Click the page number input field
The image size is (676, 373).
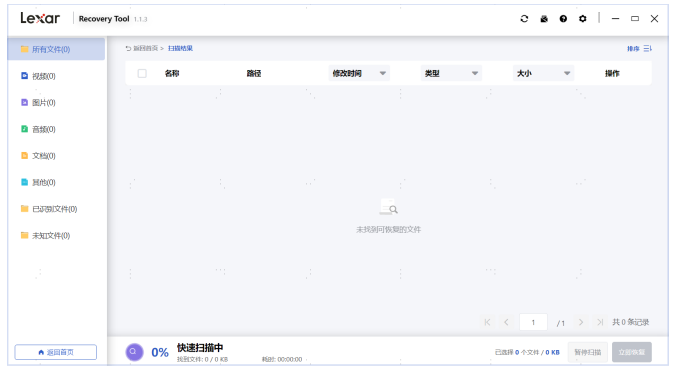click(533, 322)
